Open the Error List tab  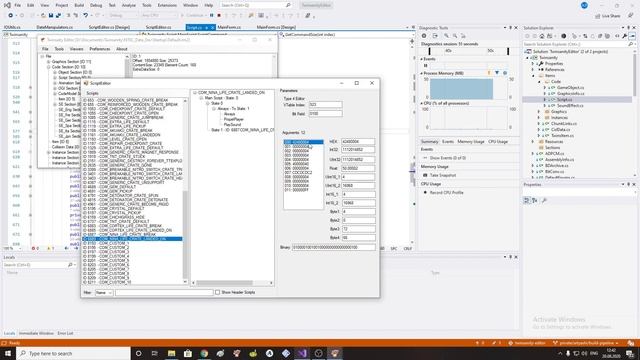(x=65, y=333)
